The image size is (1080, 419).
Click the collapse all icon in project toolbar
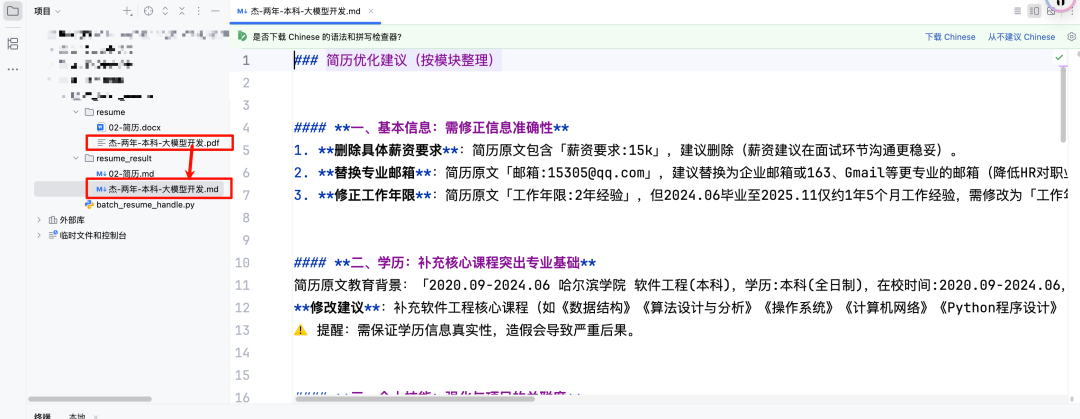pyautogui.click(x=182, y=11)
